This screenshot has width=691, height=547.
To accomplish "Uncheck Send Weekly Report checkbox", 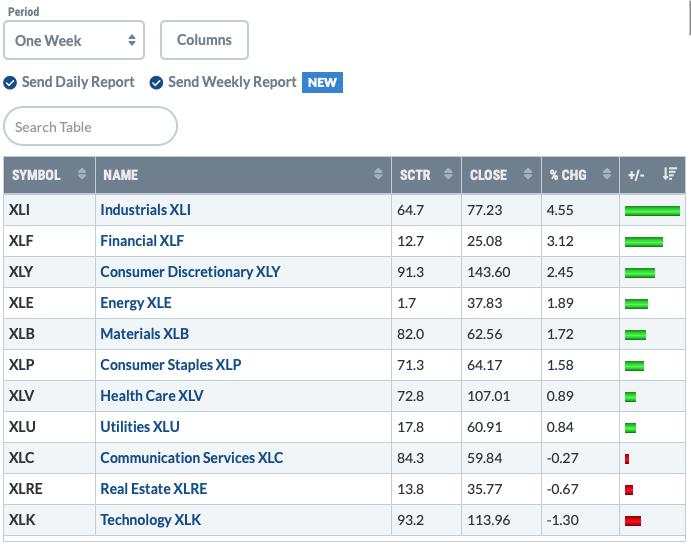I will (156, 82).
